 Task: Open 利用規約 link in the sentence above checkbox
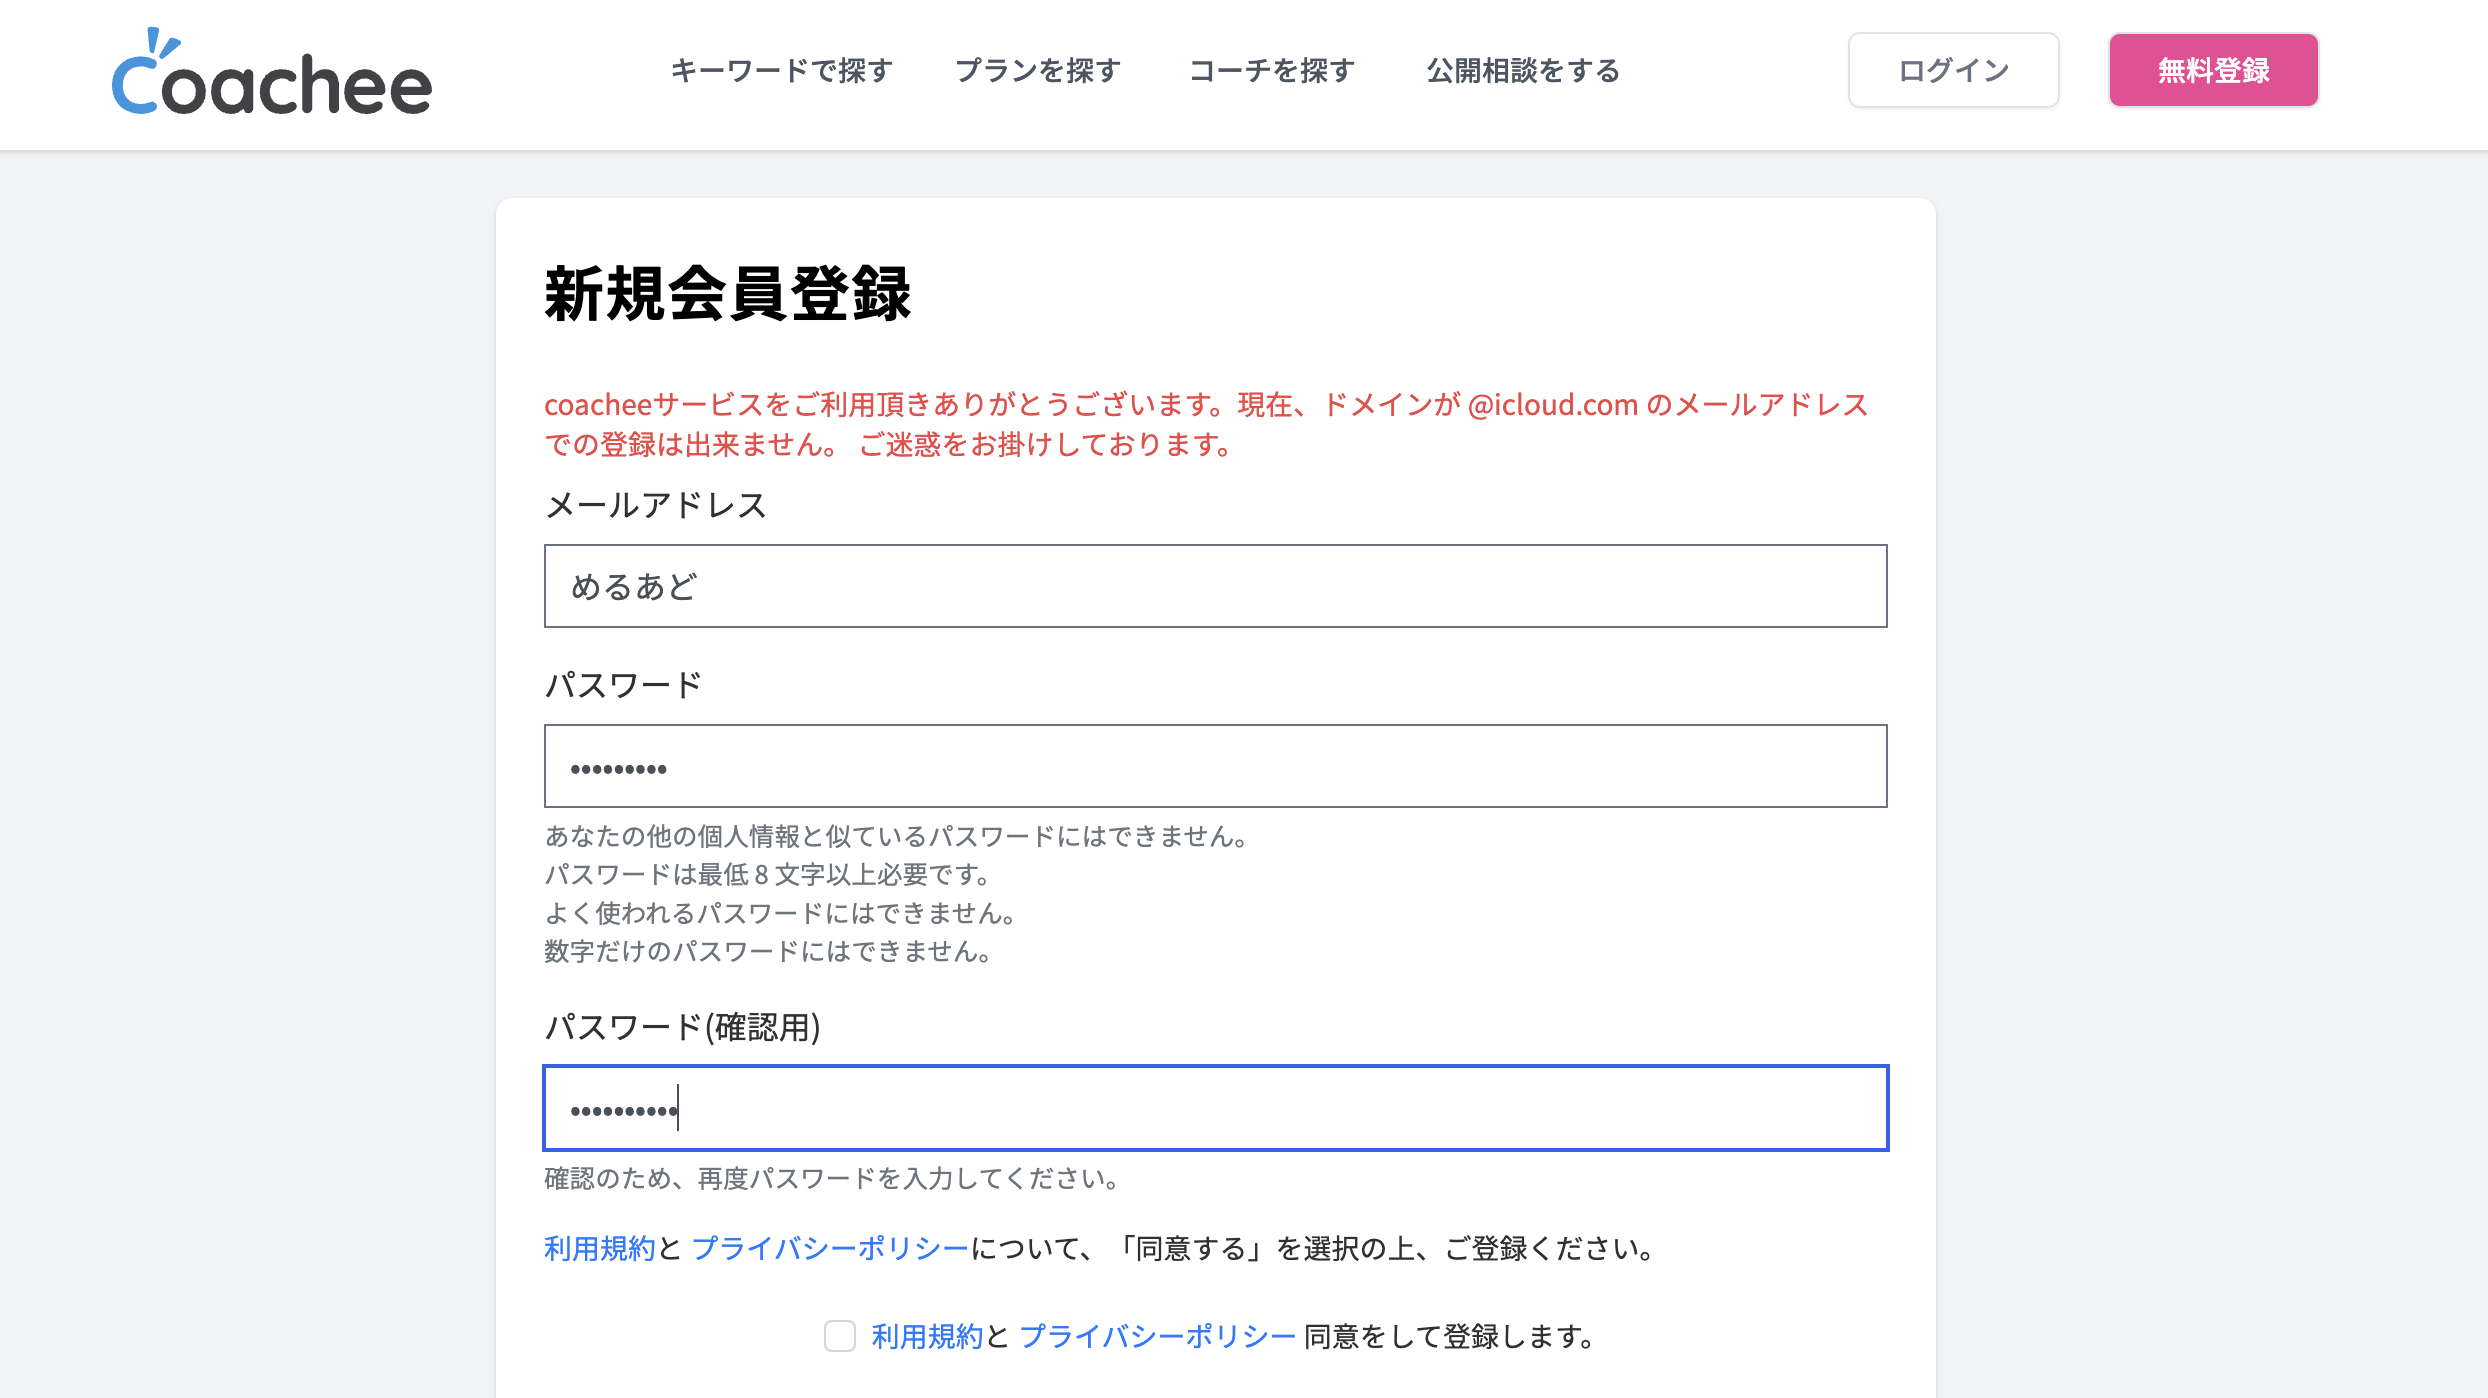click(x=599, y=1249)
